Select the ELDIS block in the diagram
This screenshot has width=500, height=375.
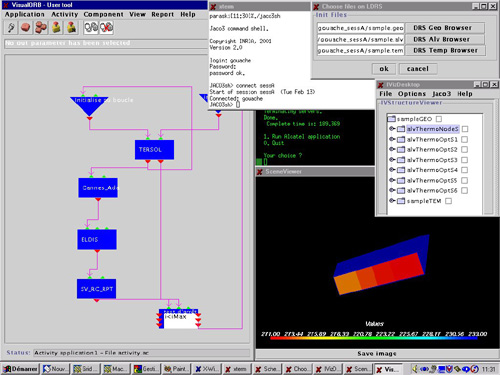click(97, 239)
